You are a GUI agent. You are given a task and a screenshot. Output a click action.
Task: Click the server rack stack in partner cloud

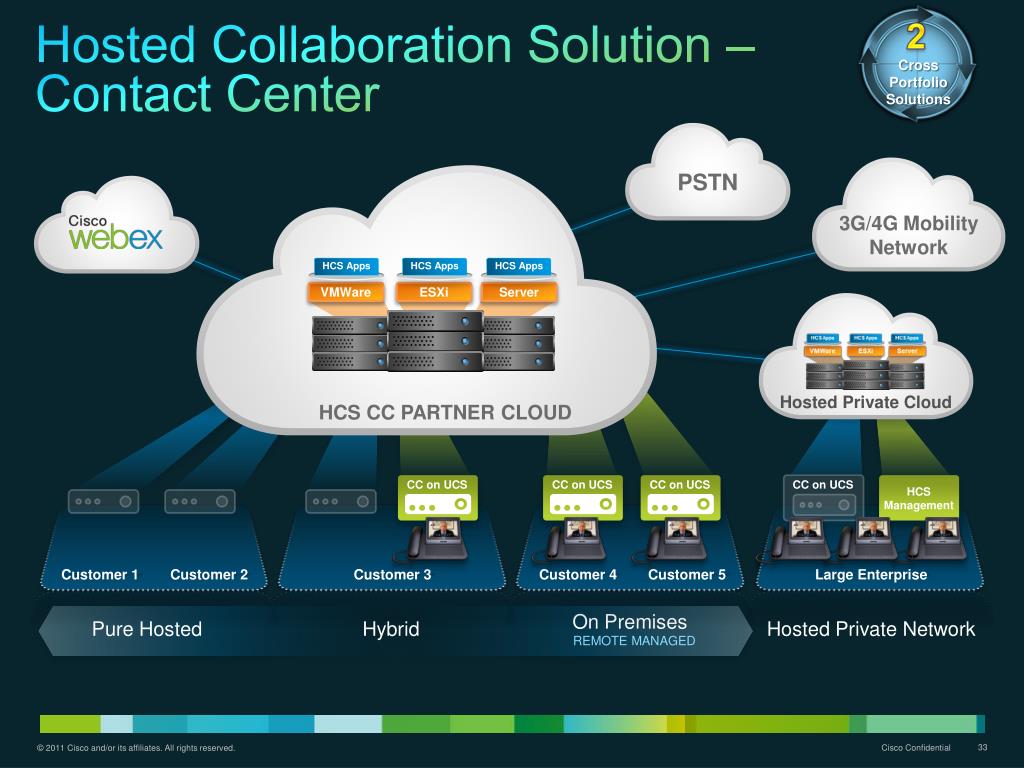tap(434, 342)
